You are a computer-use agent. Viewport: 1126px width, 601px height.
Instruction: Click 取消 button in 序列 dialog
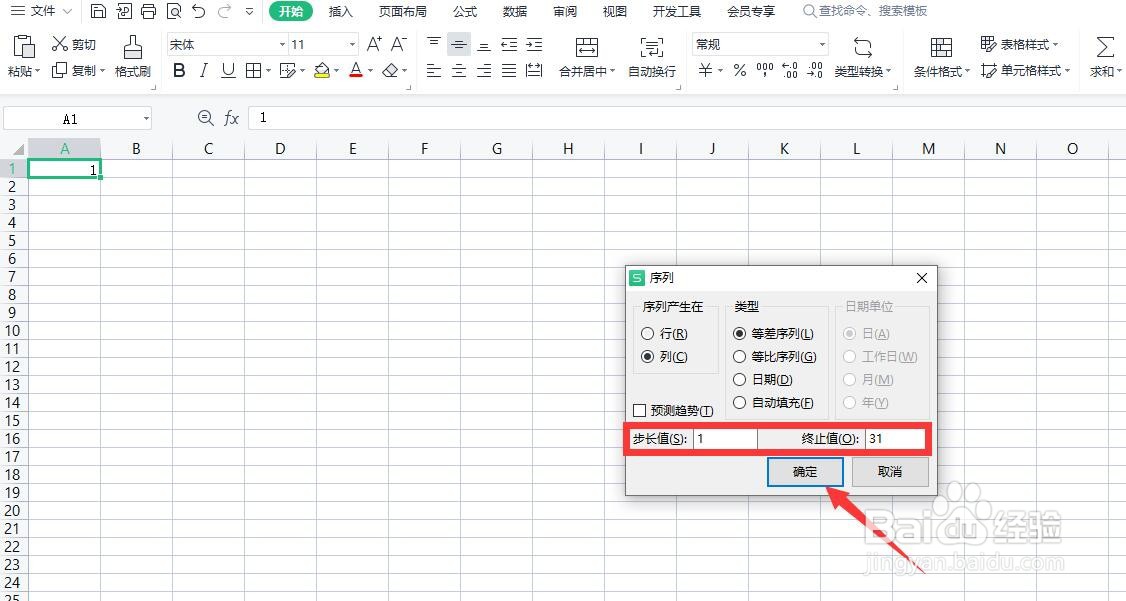(x=890, y=472)
